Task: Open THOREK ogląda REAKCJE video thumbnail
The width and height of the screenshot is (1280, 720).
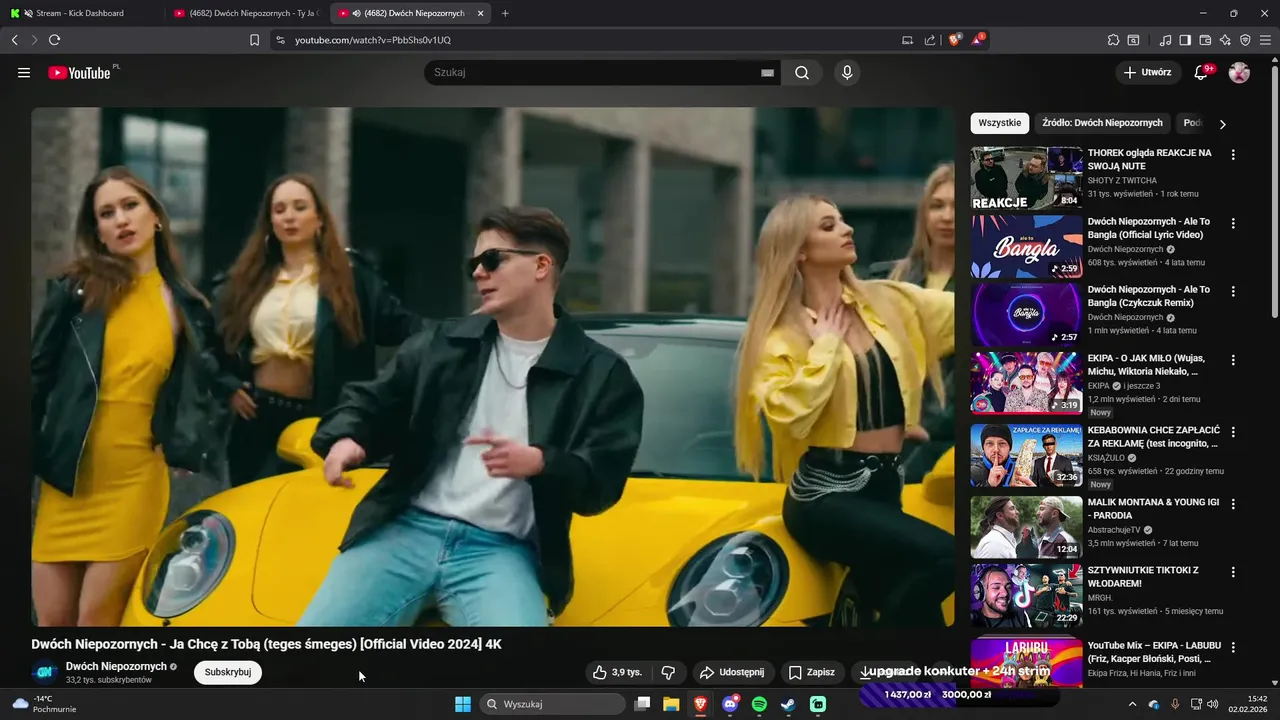Action: pos(1026,178)
